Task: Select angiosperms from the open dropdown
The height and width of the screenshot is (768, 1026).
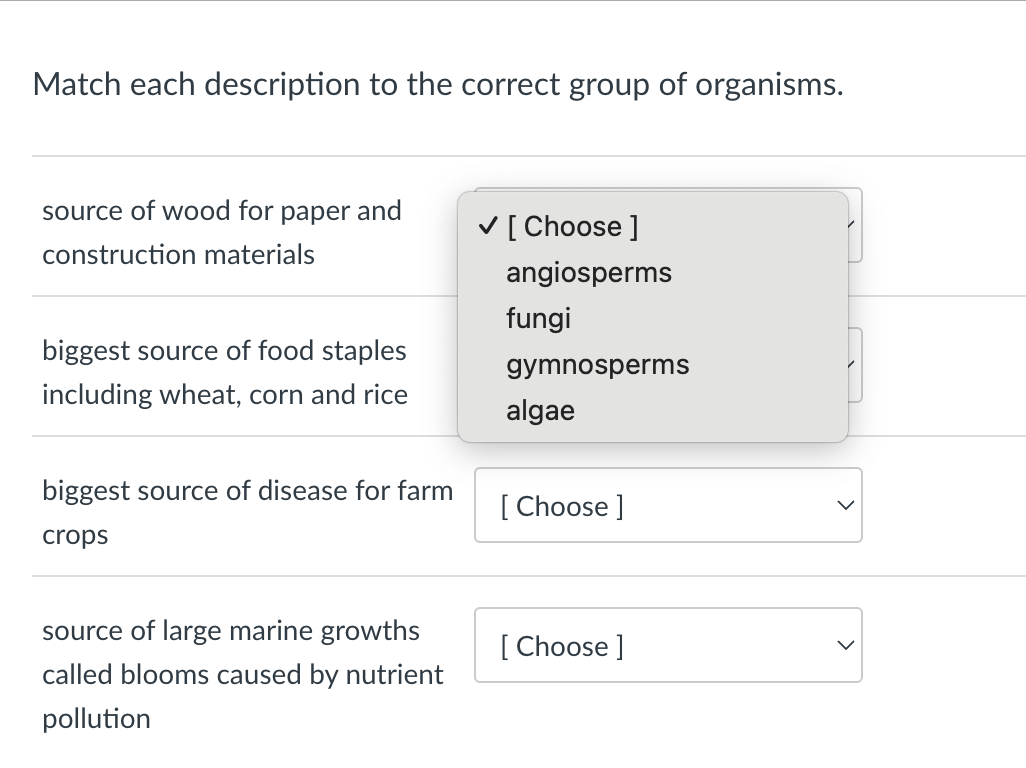Action: (588, 272)
